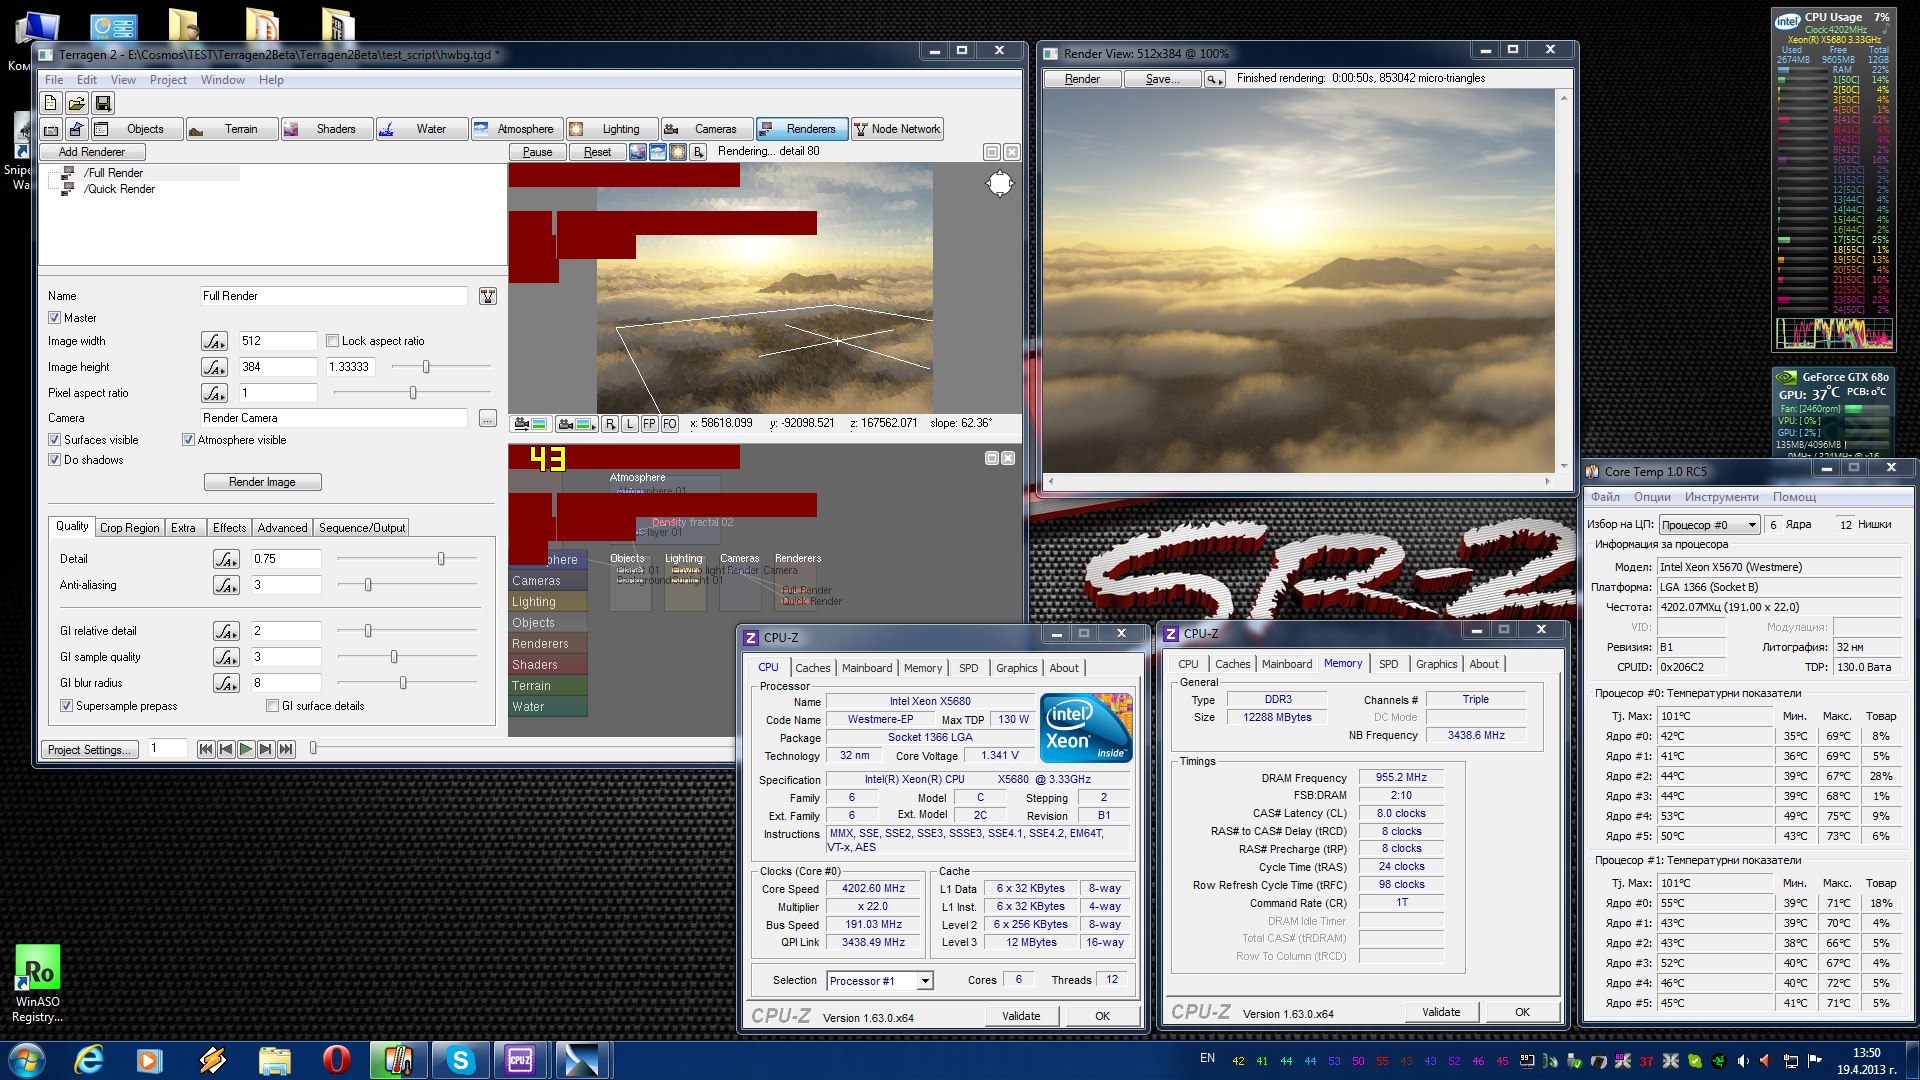Toggle atmosphere display in 3D preview
This screenshot has height=1080, width=1920.
(x=658, y=152)
